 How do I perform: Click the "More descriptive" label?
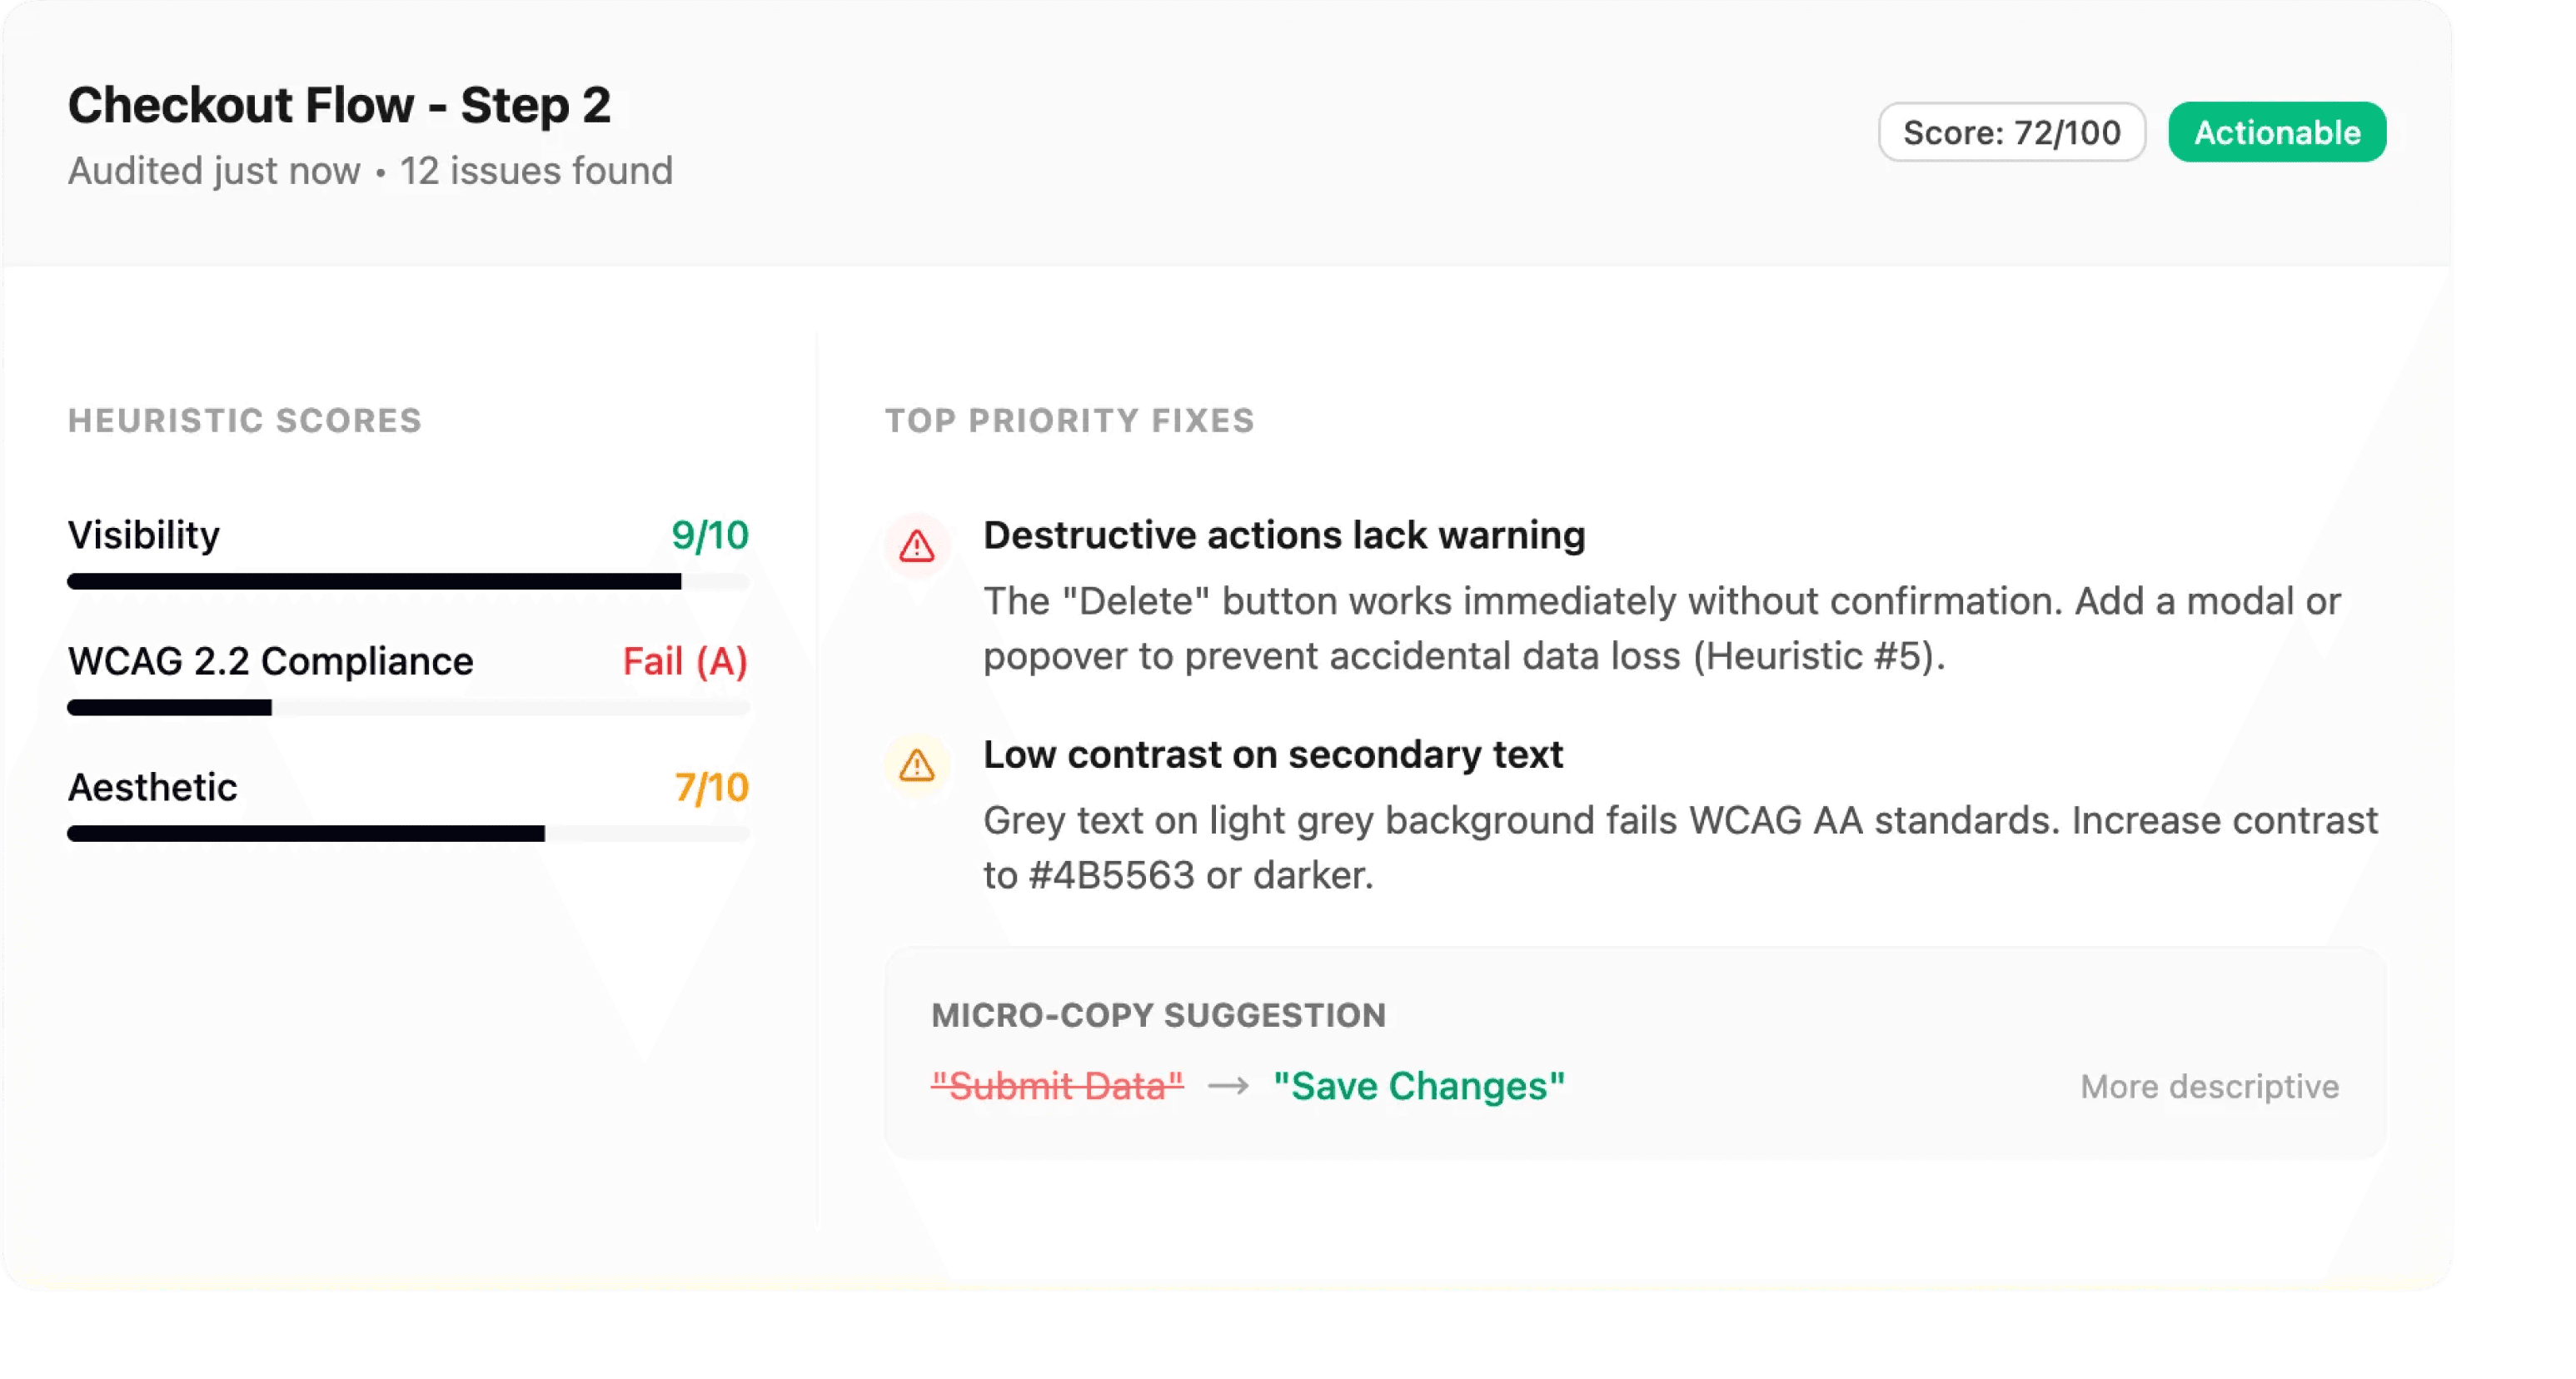tap(2209, 1086)
